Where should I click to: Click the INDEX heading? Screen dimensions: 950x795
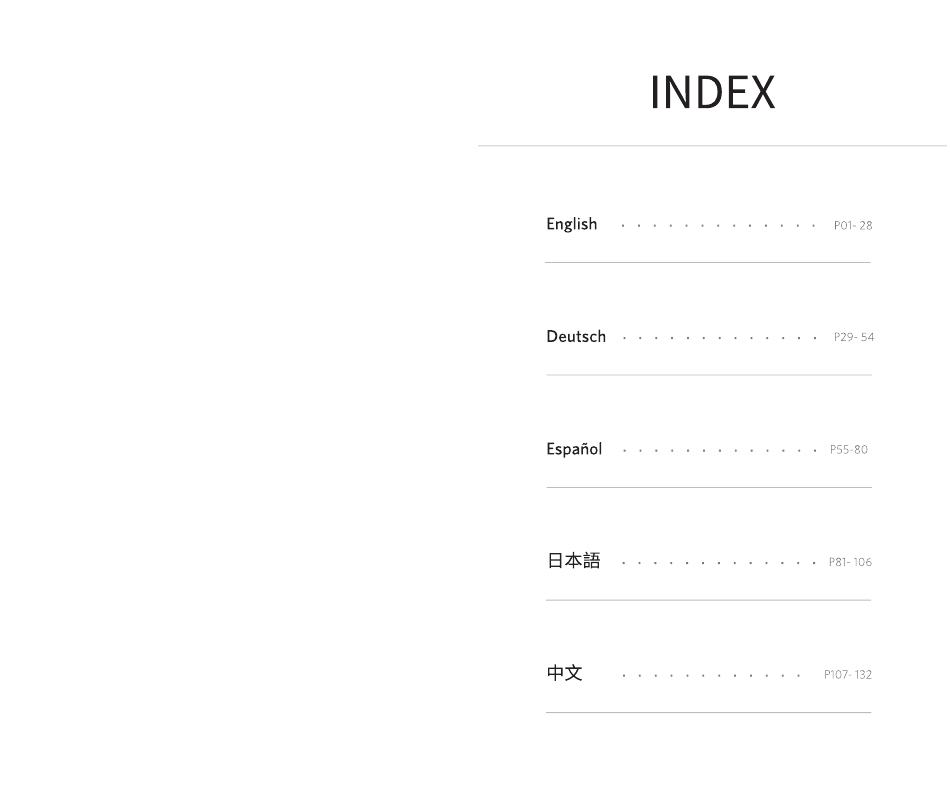click(x=712, y=93)
